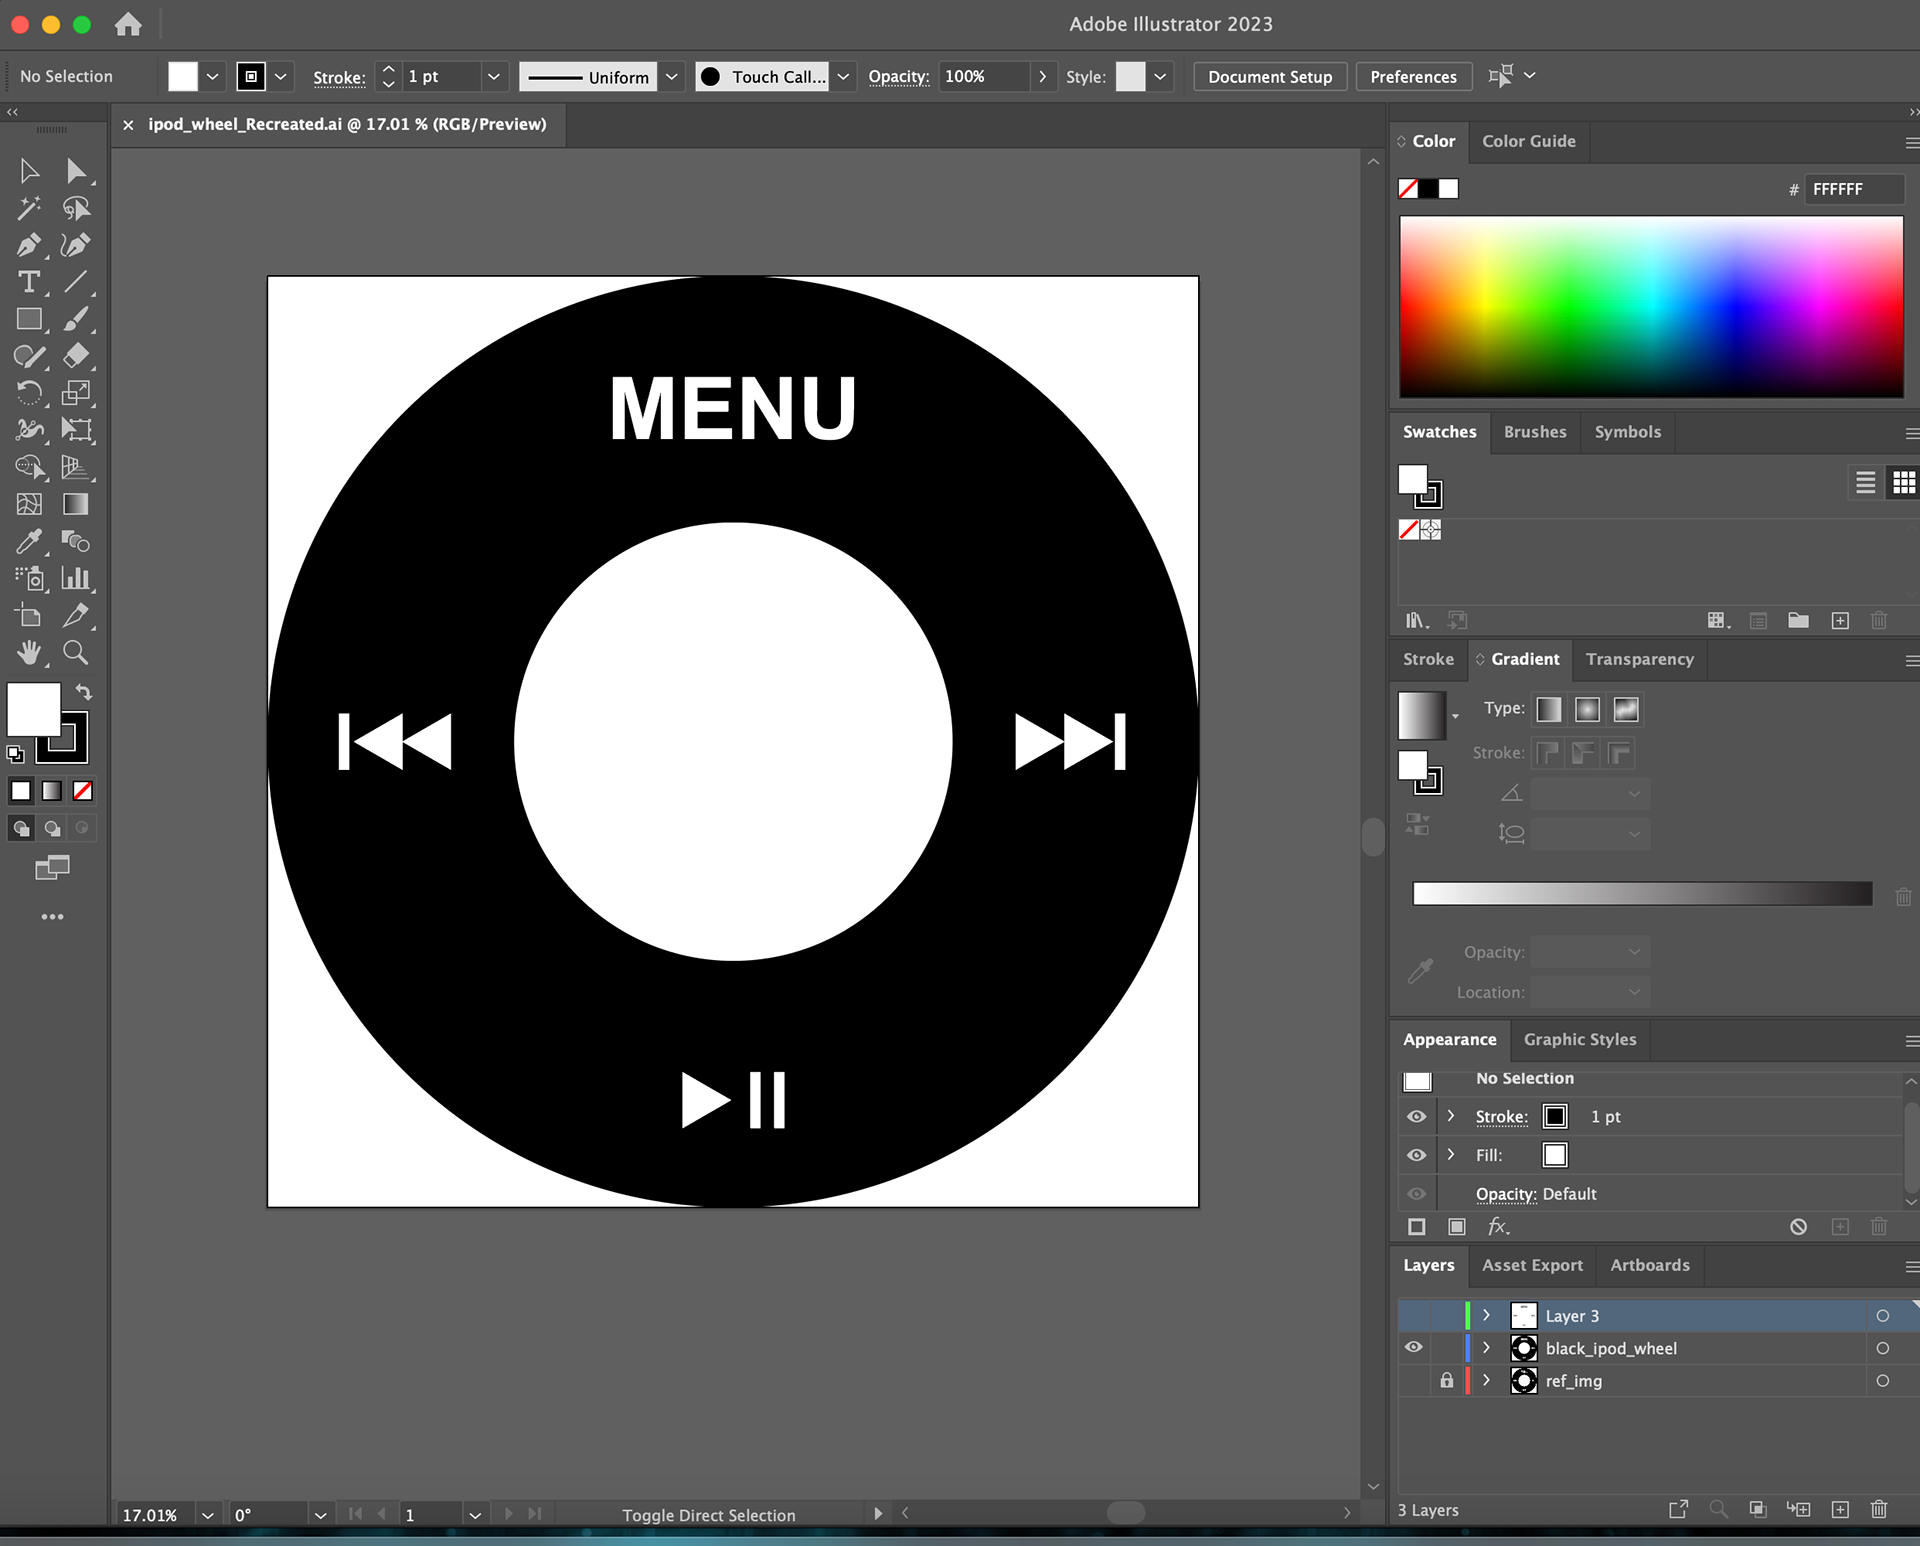Click color spectrum ramp in Color panel
Image resolution: width=1920 pixels, height=1546 pixels.
pos(1651,307)
